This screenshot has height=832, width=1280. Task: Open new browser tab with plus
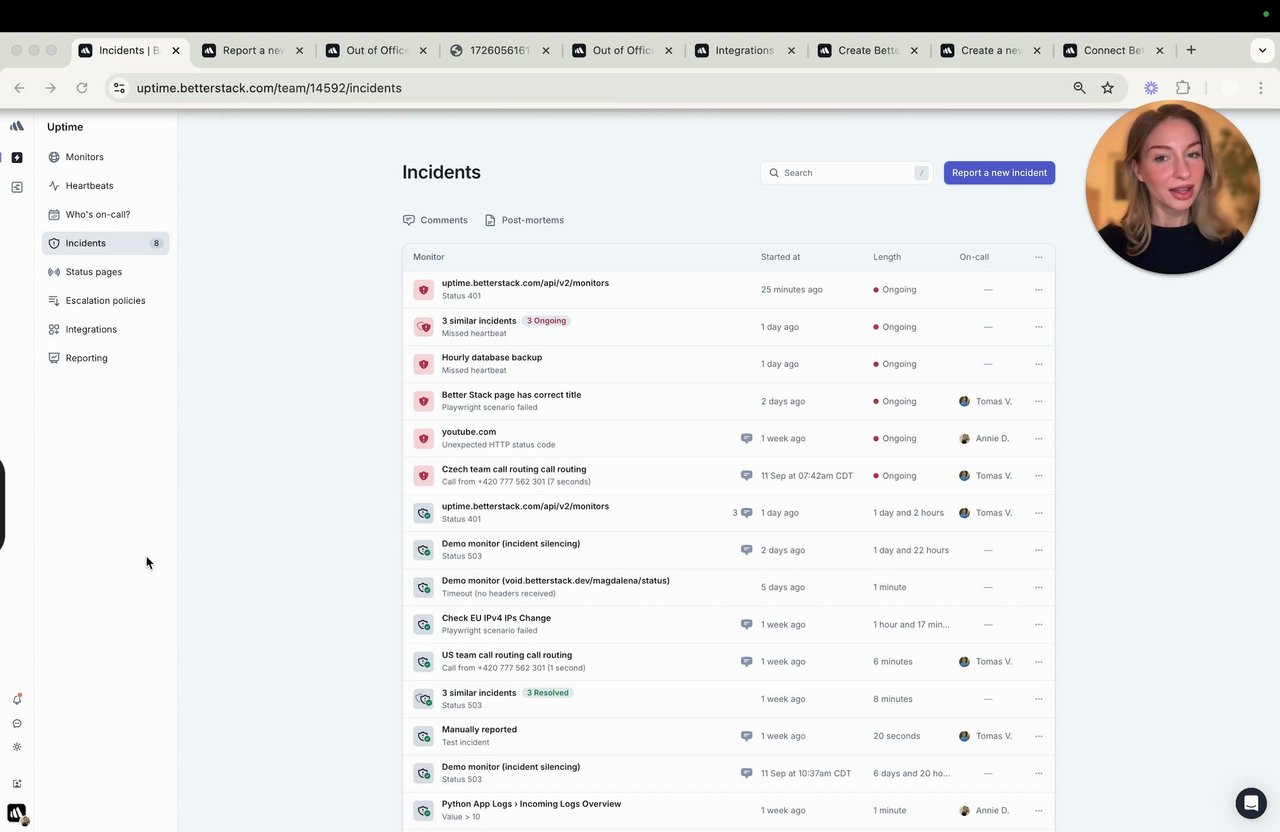point(1190,50)
